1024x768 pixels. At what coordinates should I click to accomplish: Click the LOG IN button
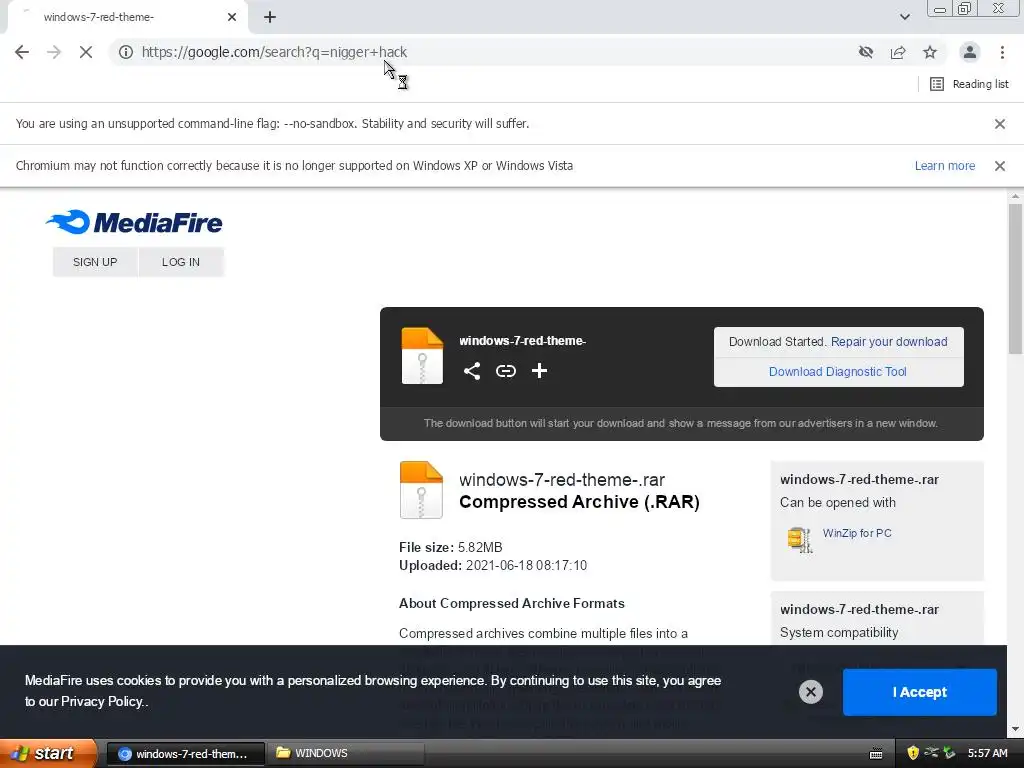(181, 263)
